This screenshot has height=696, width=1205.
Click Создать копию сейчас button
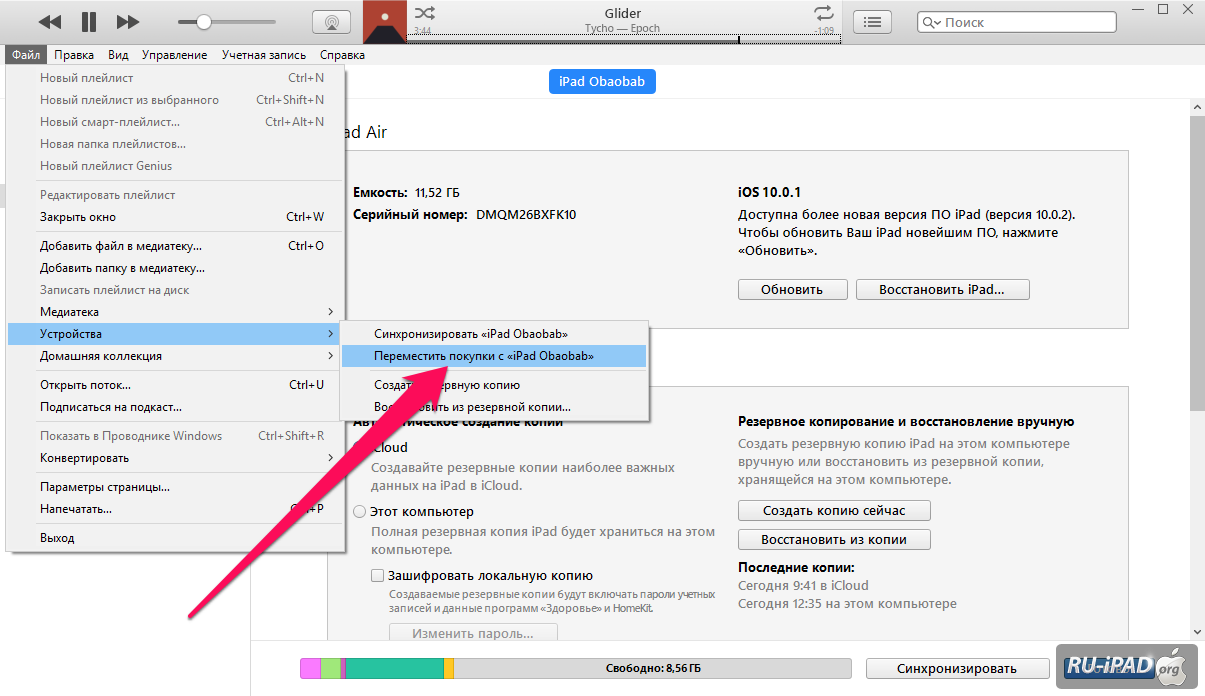point(834,510)
